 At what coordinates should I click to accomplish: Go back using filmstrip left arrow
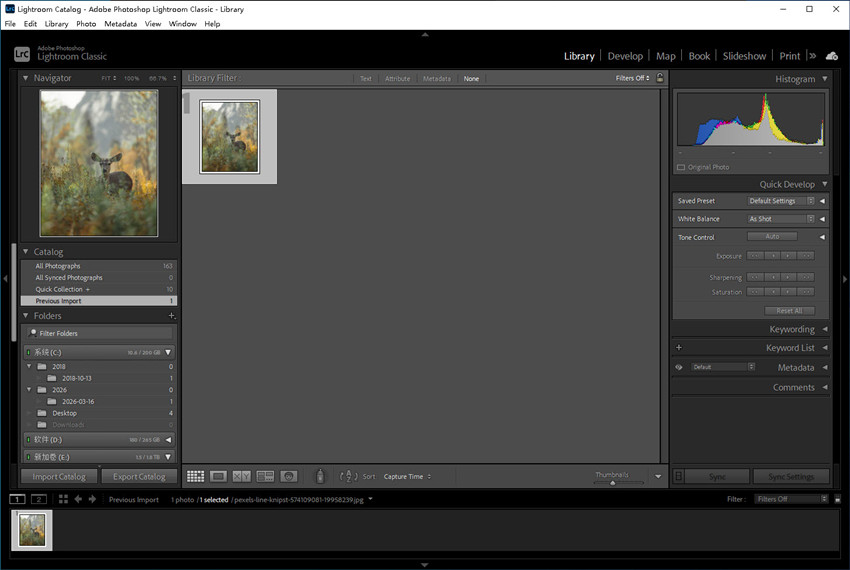click(x=78, y=499)
